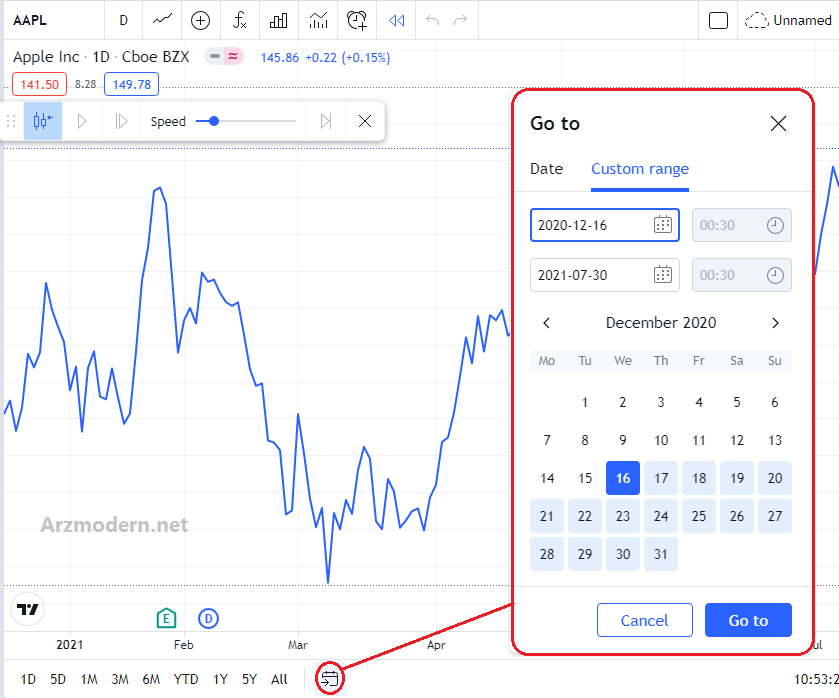The width and height of the screenshot is (839, 698).
Task: Open the AAPL symbol search
Action: point(30,20)
